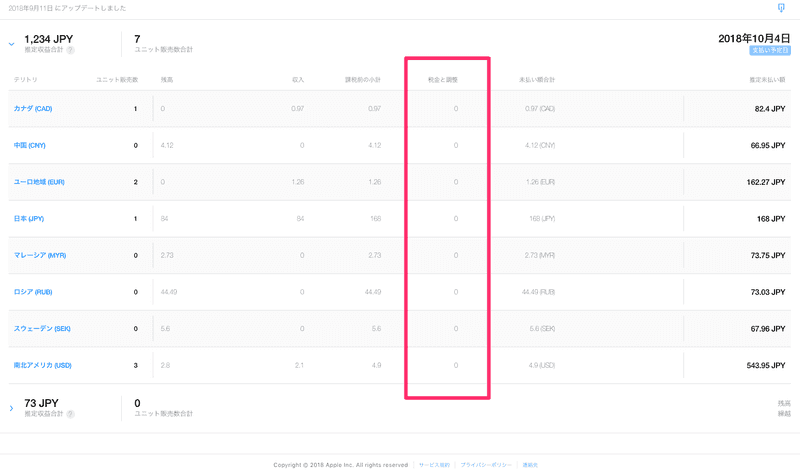The height and width of the screenshot is (472, 800).
Task: Open the マレーシア (MYR) territory link
Action: [40, 256]
